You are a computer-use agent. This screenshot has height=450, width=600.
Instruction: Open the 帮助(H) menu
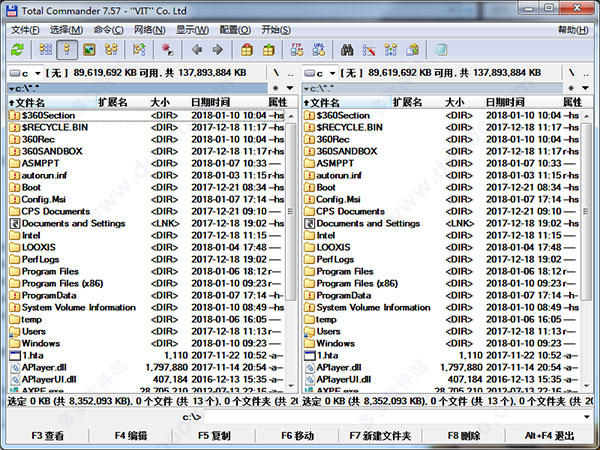[x=573, y=30]
